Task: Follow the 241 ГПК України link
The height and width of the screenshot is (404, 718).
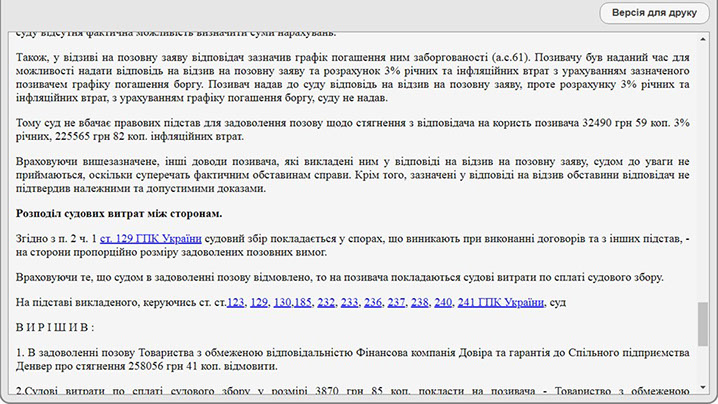Action: tap(500, 302)
